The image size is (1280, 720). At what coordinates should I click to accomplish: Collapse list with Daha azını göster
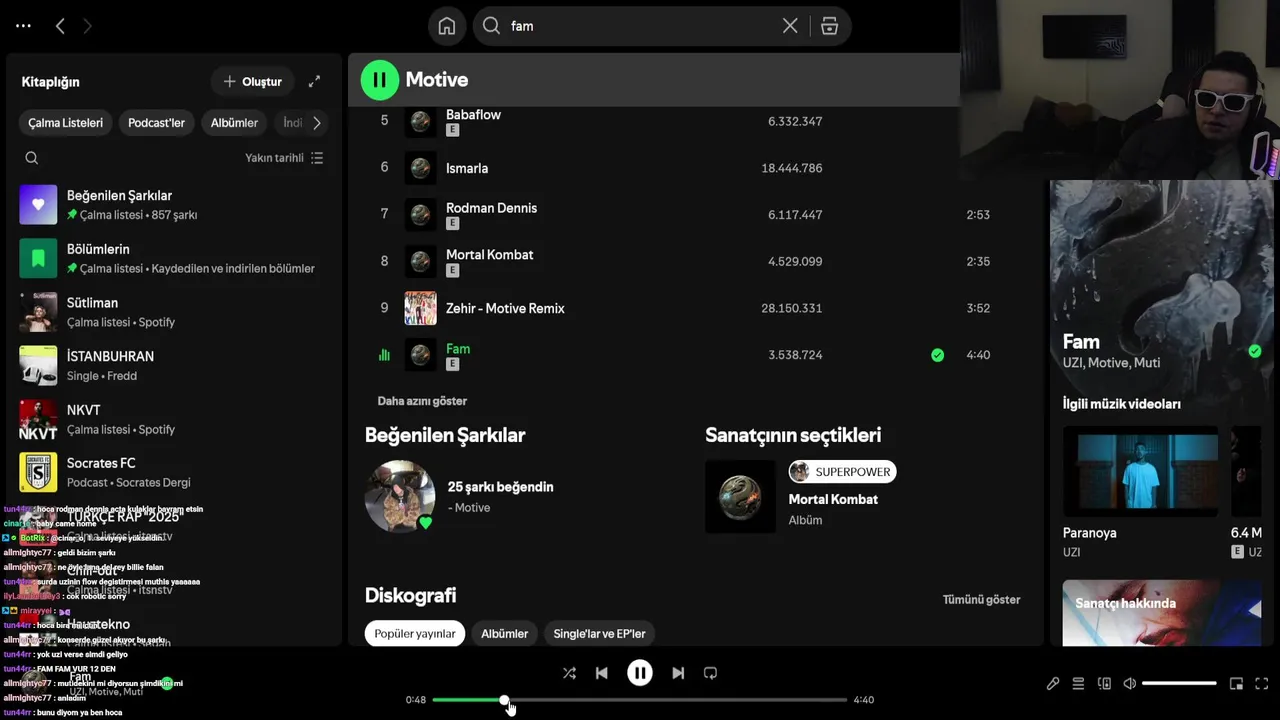[422, 401]
